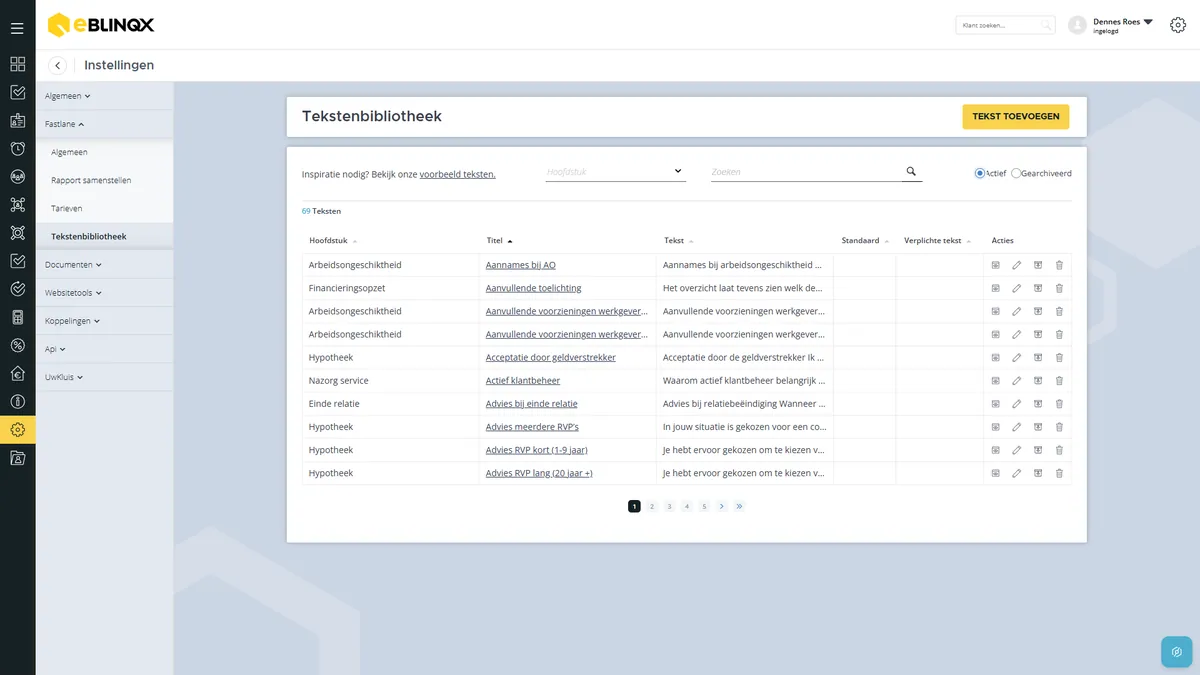This screenshot has height=675, width=1200.
Task: Click the 'Klant zoeken...' field in the header
Action: (1004, 25)
